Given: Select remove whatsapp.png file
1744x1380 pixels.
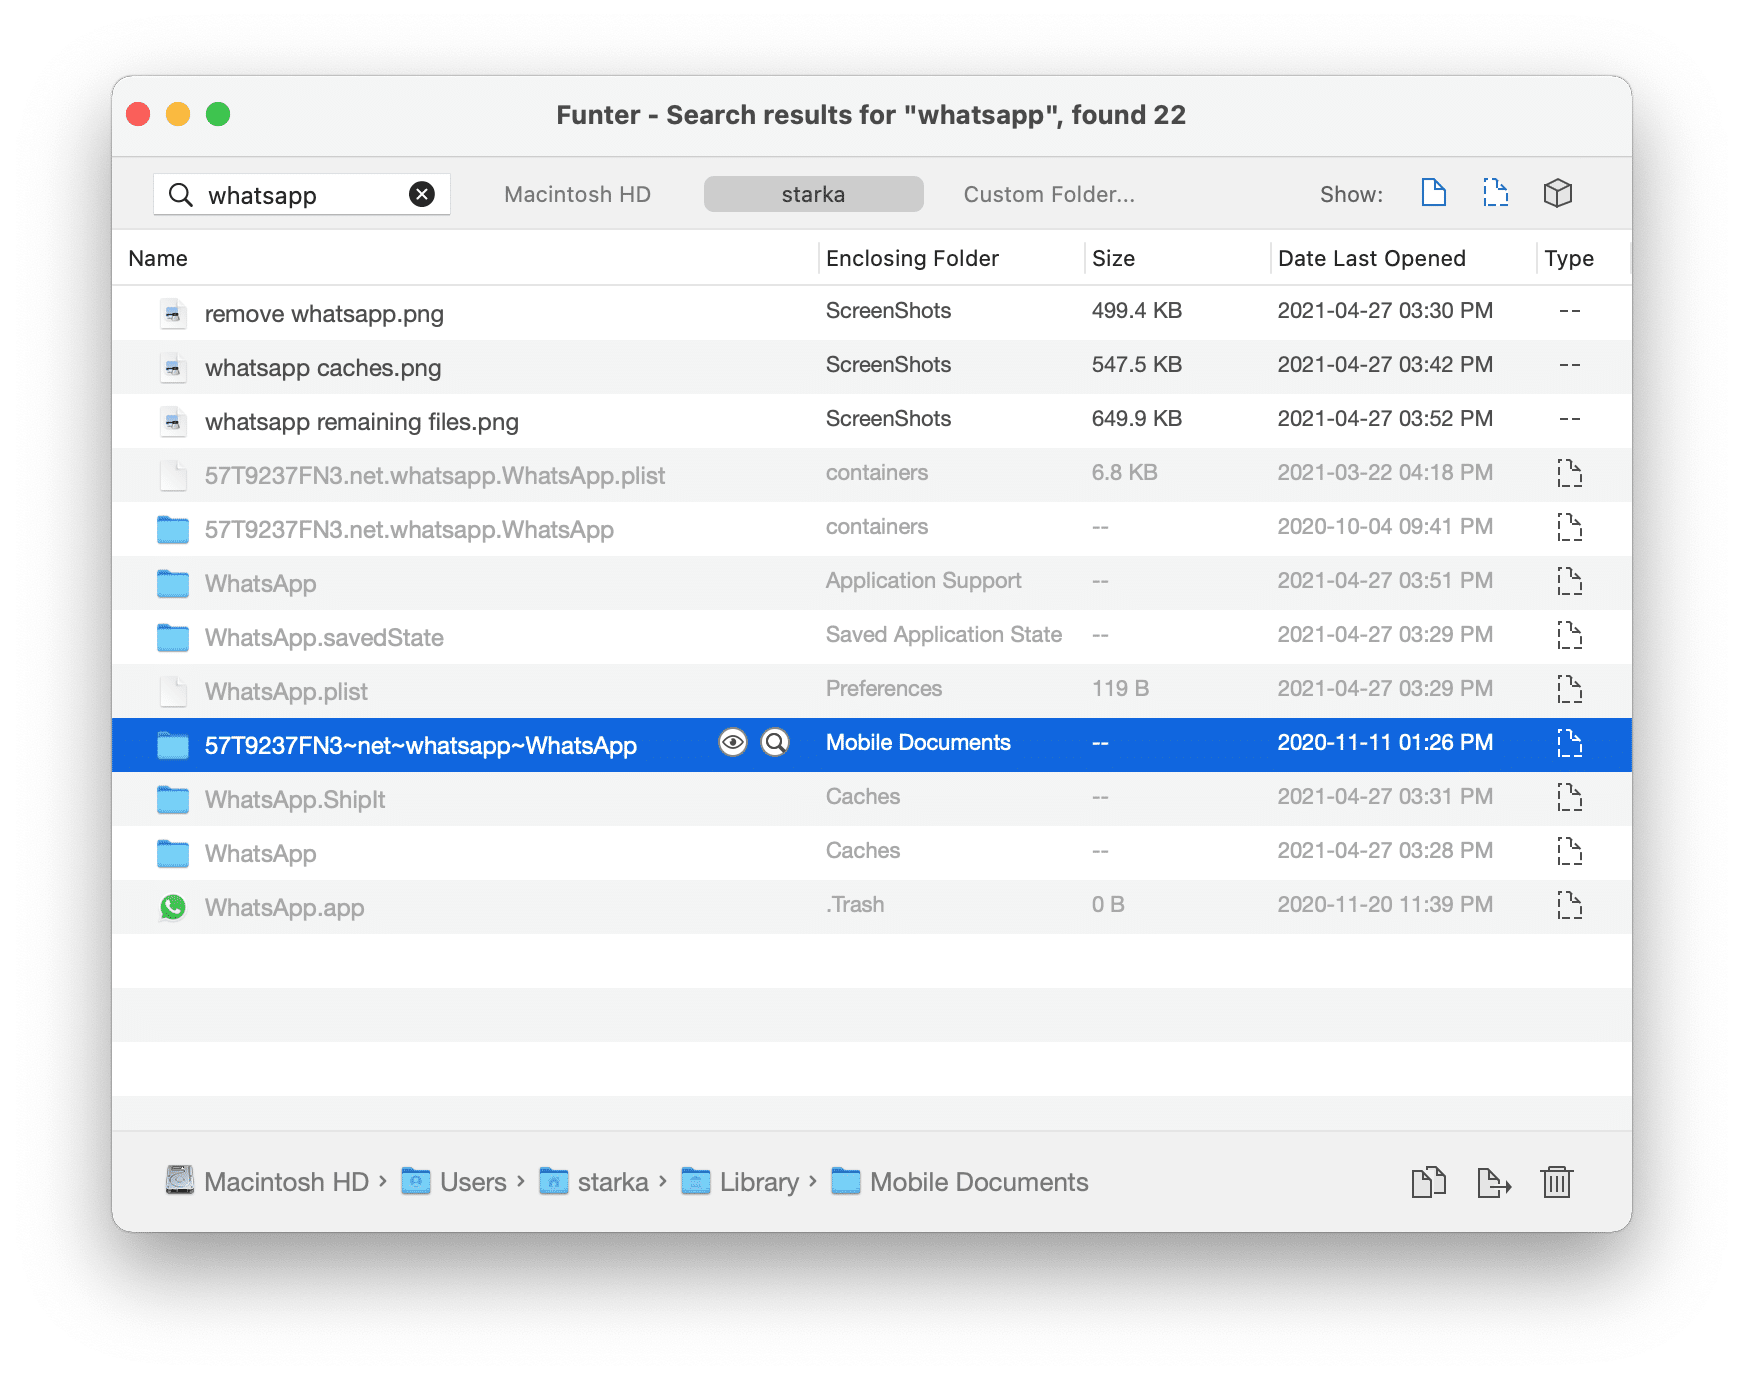Looking at the screenshot, I should tap(872, 313).
